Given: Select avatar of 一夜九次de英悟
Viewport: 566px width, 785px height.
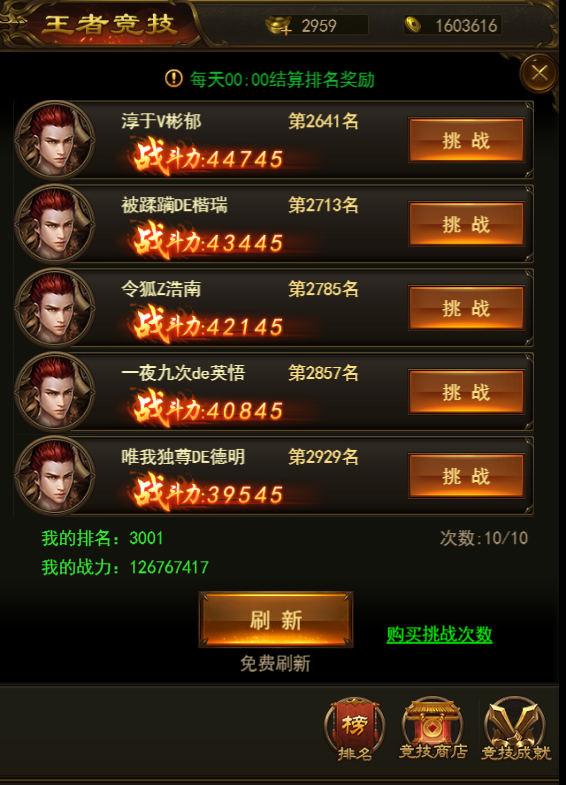Looking at the screenshot, I should 55,391.
